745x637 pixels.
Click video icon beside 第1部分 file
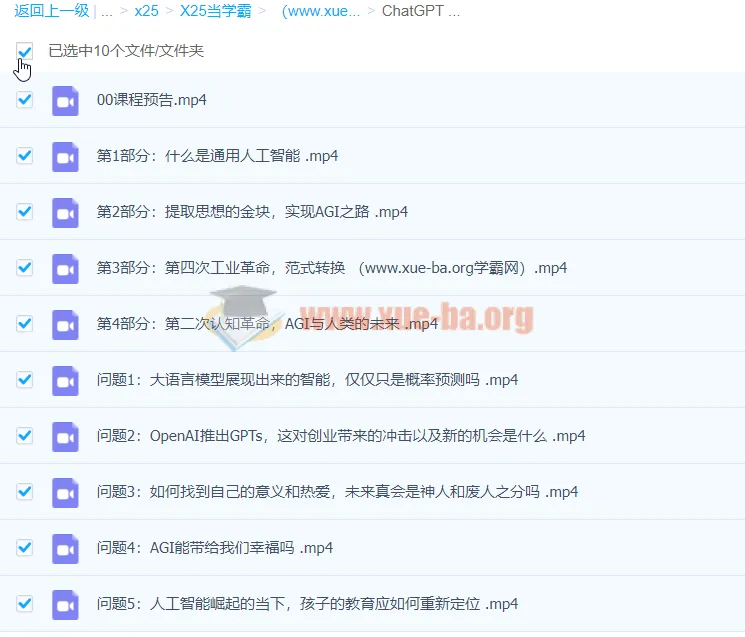point(65,156)
